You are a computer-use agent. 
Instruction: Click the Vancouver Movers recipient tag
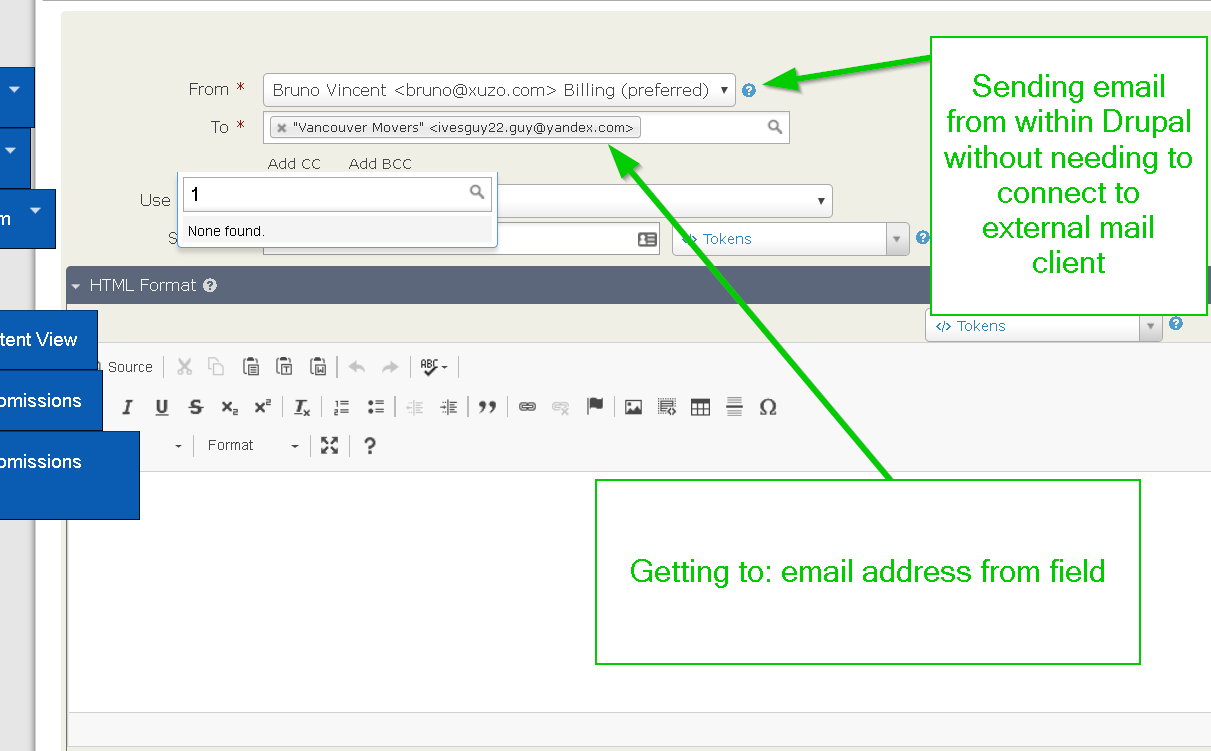[x=455, y=128]
